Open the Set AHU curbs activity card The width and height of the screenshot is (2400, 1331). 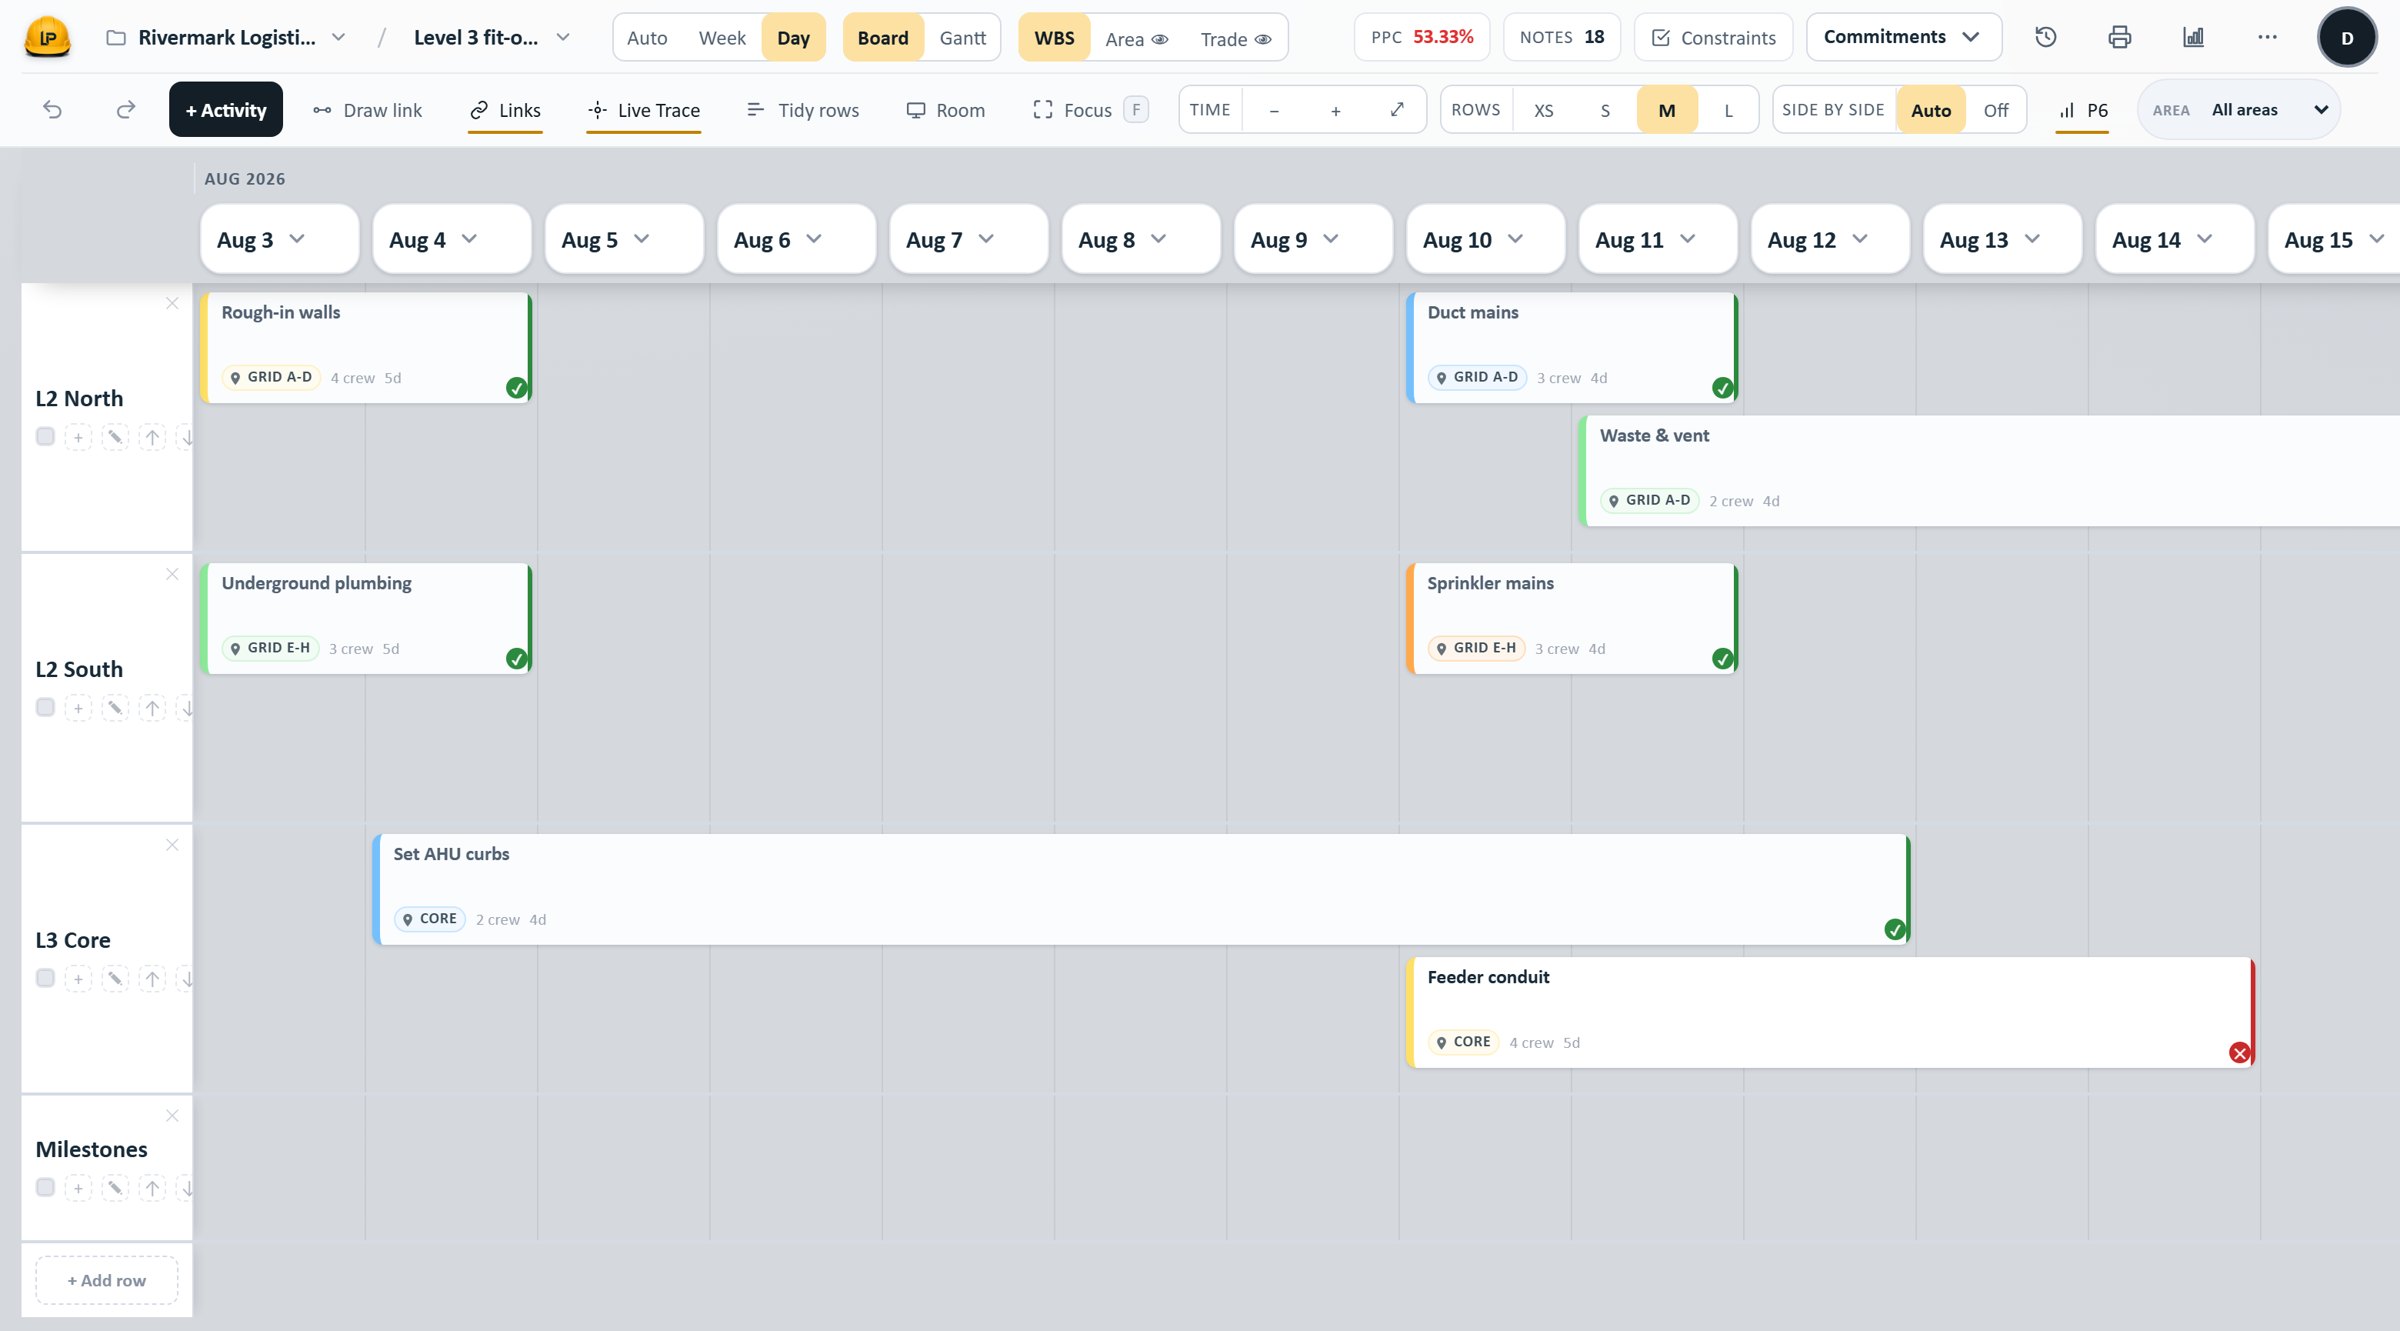click(x=1141, y=889)
